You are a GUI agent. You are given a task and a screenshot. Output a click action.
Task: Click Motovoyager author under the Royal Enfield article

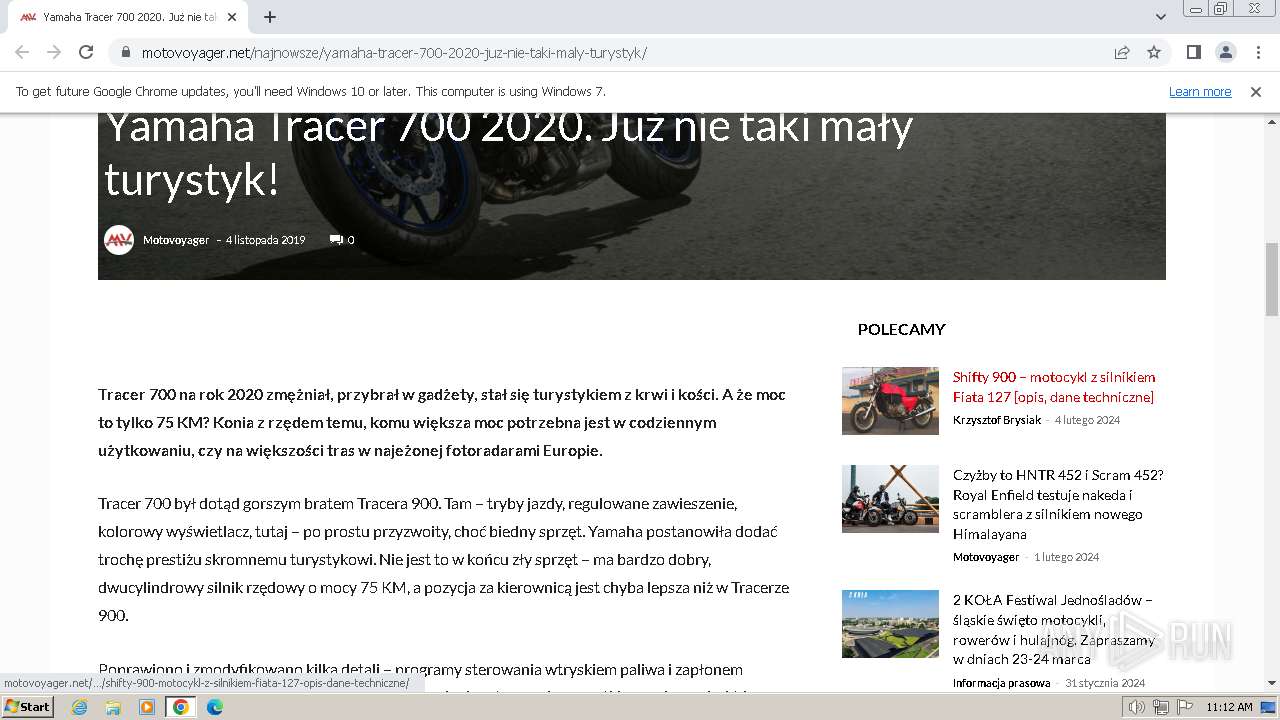pos(986,557)
